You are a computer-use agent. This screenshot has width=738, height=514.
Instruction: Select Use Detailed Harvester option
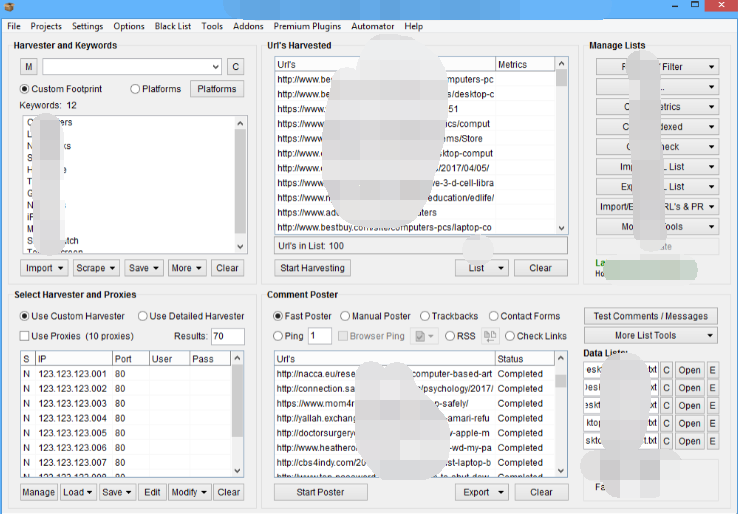point(143,316)
